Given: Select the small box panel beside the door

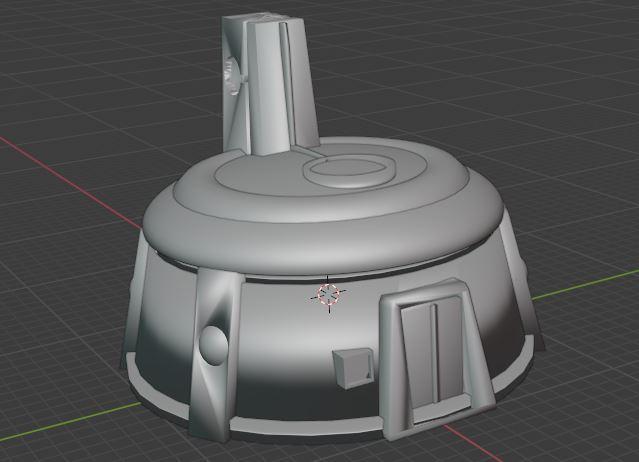Looking at the screenshot, I should 353,367.
